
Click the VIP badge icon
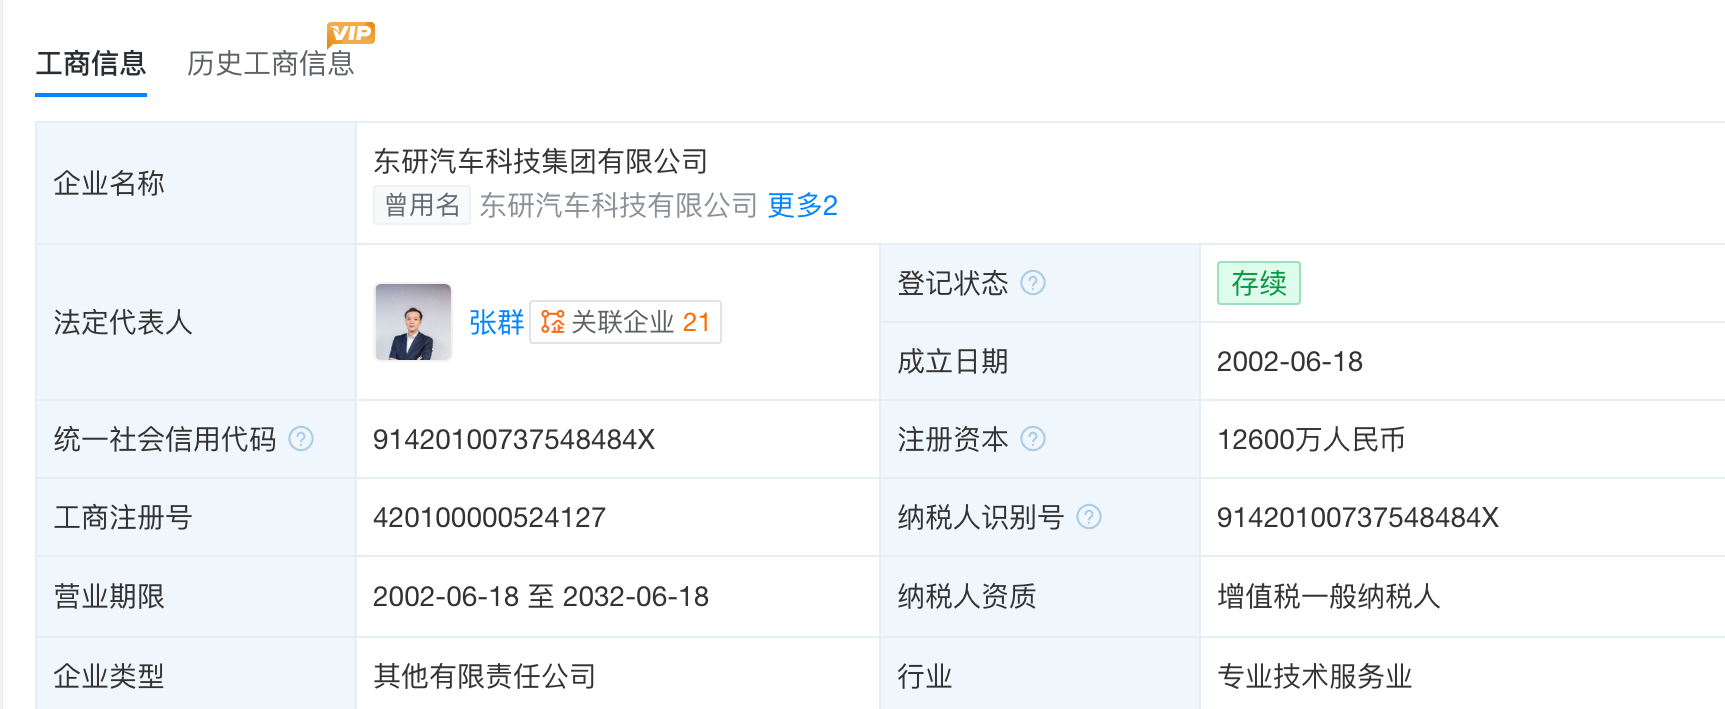pyautogui.click(x=351, y=33)
